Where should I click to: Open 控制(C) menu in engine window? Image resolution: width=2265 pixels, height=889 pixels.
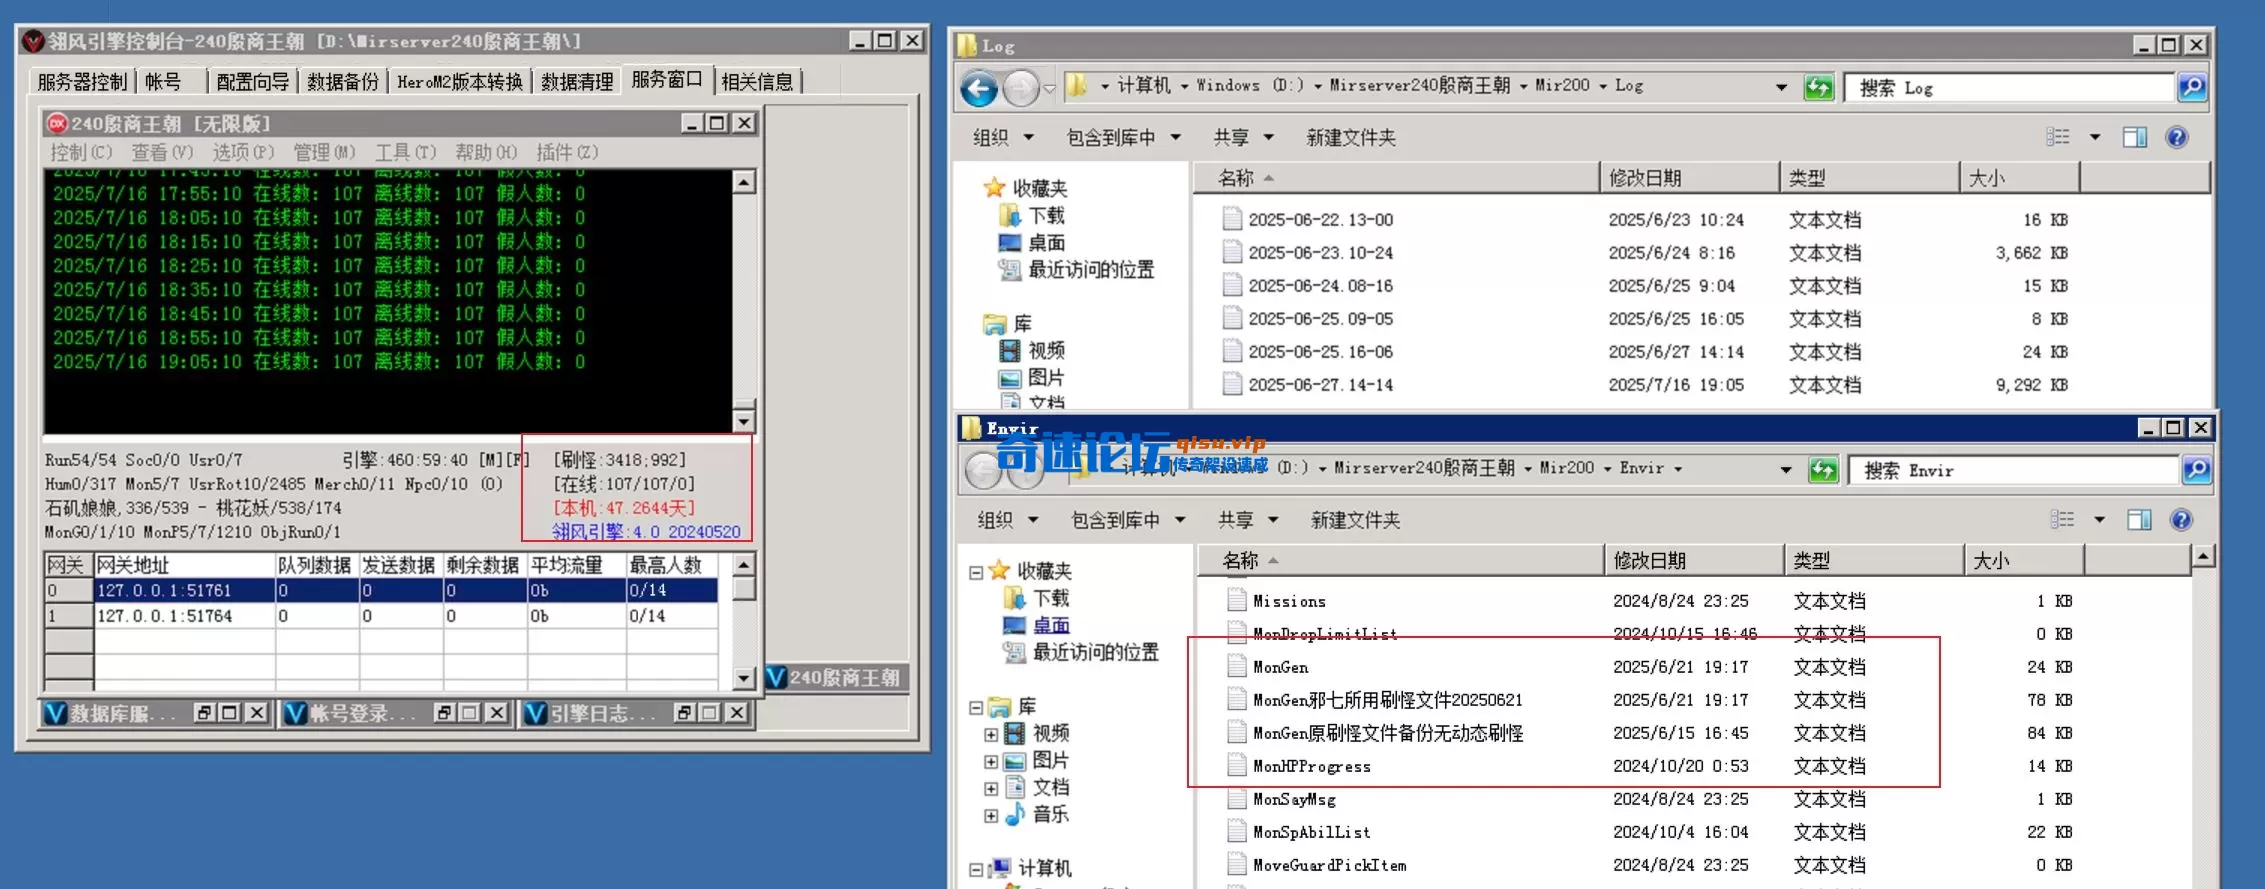click(81, 152)
